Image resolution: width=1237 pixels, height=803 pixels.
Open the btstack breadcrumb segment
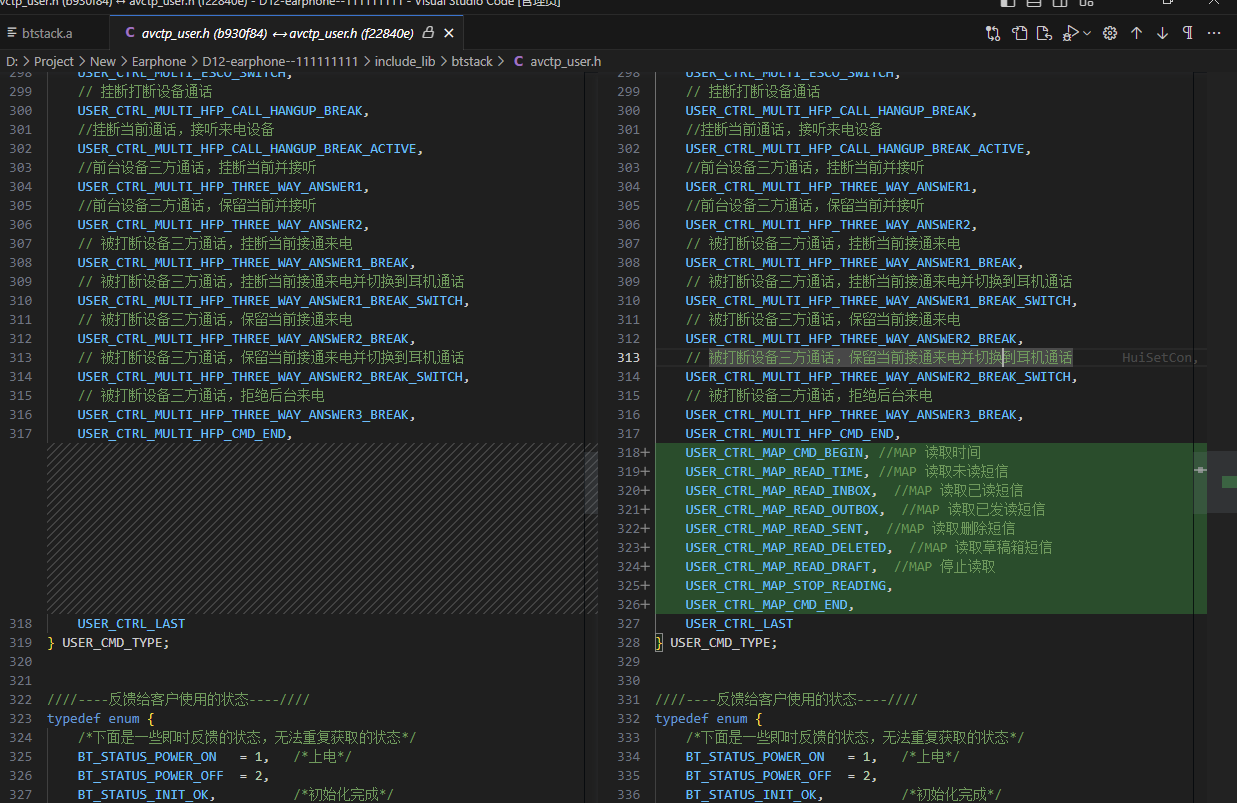pos(472,61)
